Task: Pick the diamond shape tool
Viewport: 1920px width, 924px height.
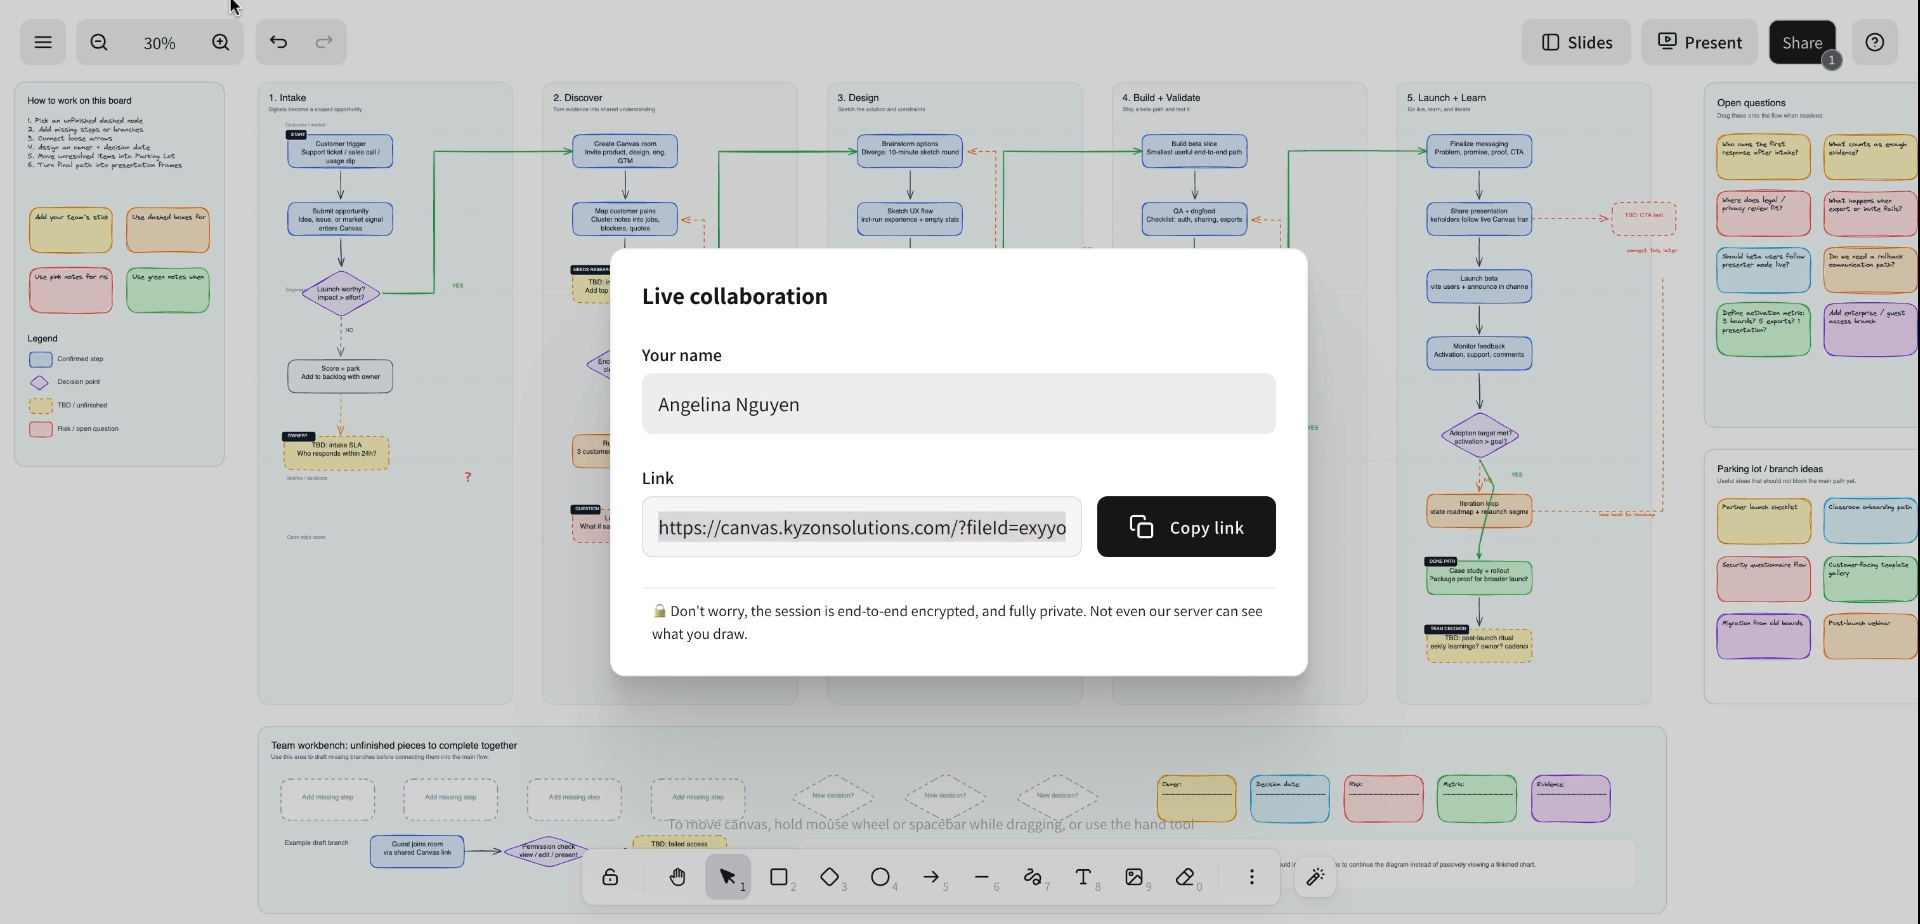Action: pyautogui.click(x=830, y=877)
